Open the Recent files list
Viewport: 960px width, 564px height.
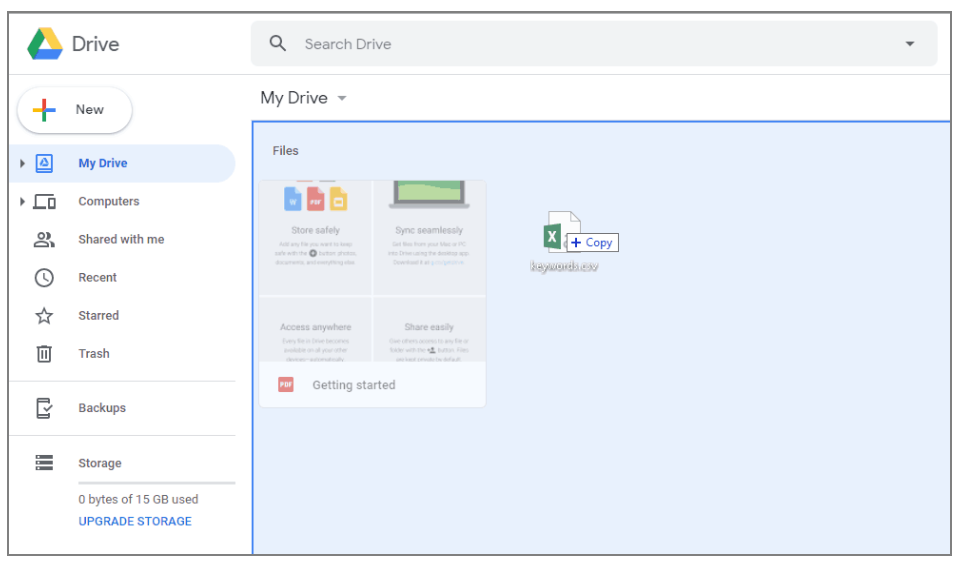point(97,277)
